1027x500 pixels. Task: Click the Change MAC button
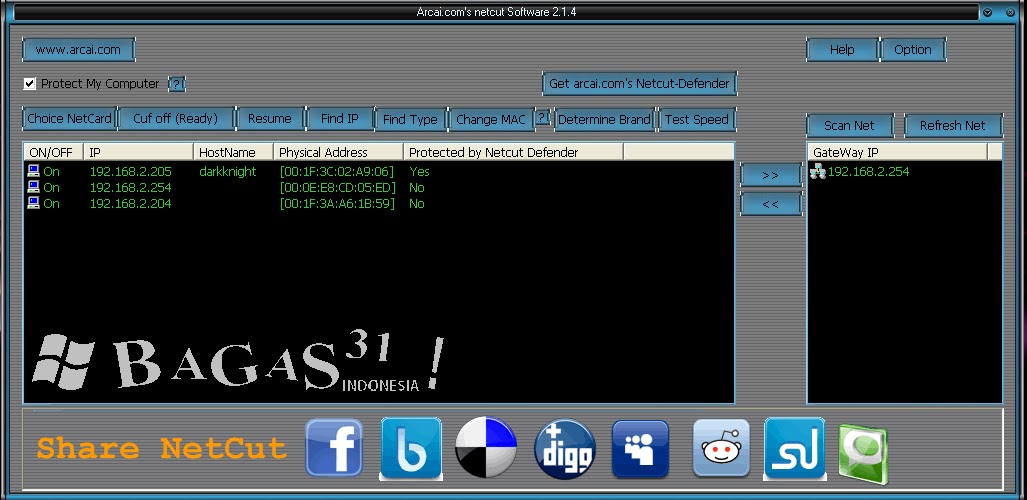491,119
